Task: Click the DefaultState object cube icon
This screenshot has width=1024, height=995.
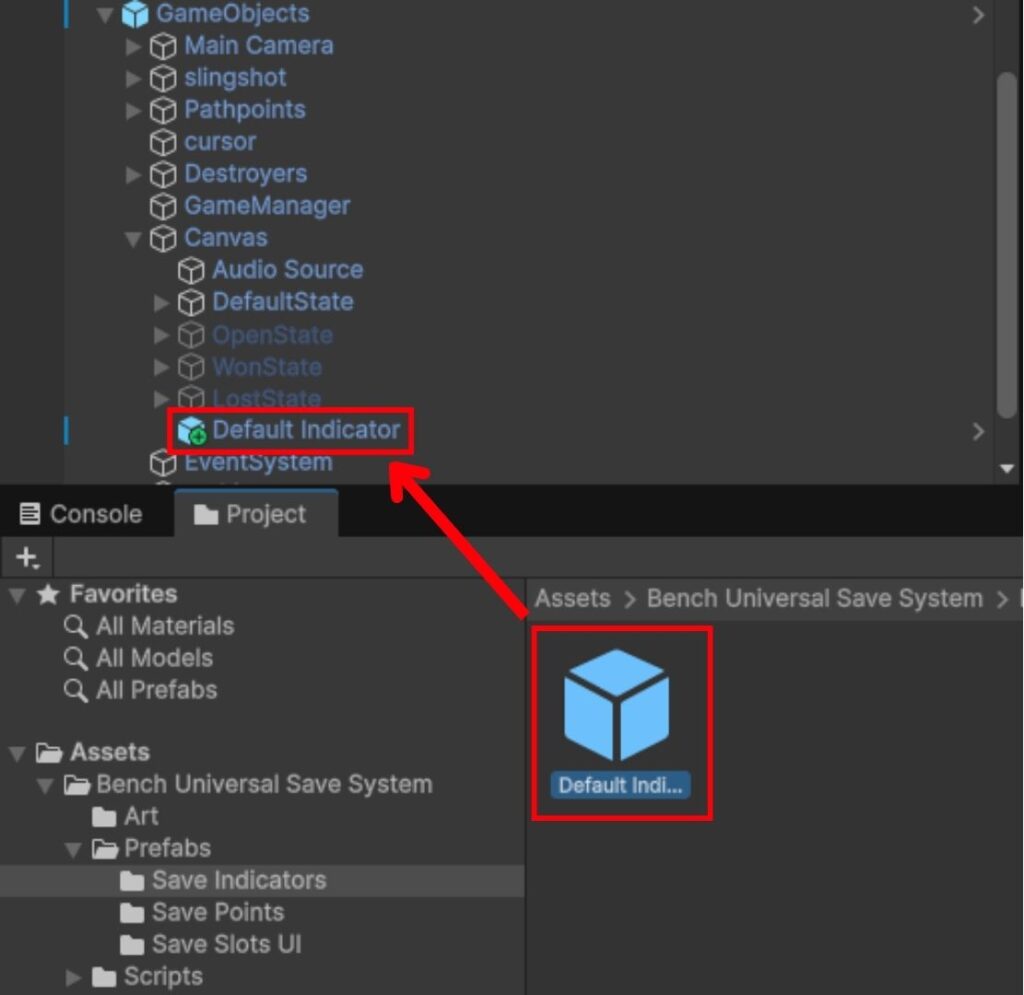Action: 191,302
